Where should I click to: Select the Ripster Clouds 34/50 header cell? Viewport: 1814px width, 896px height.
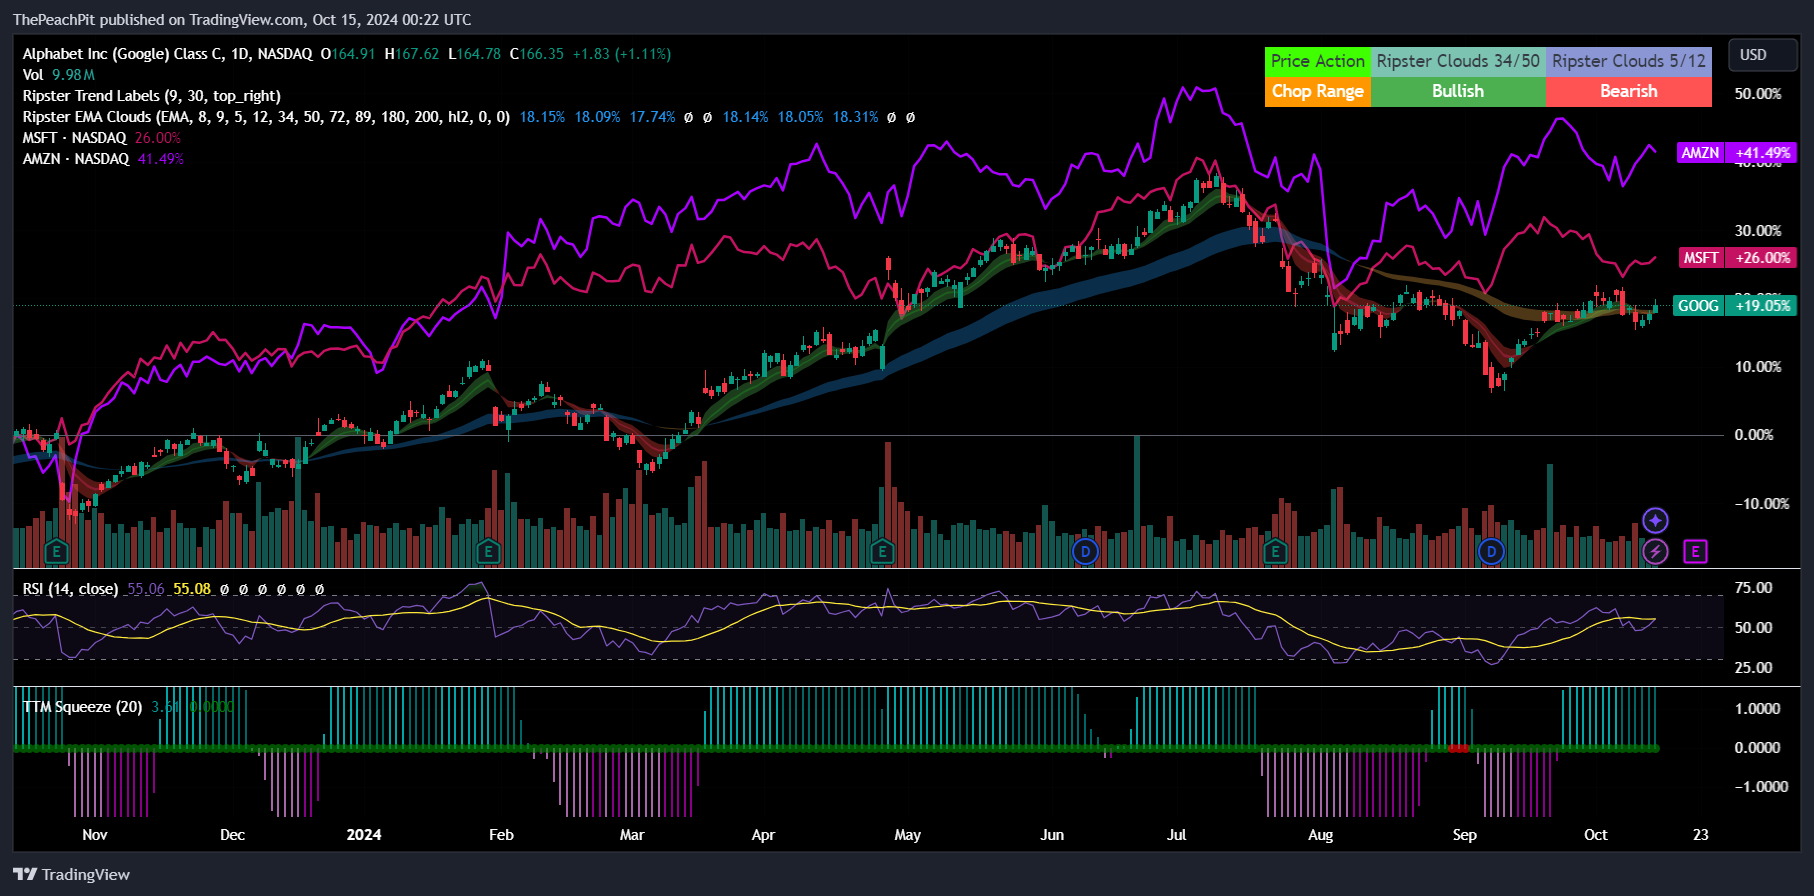1458,61
